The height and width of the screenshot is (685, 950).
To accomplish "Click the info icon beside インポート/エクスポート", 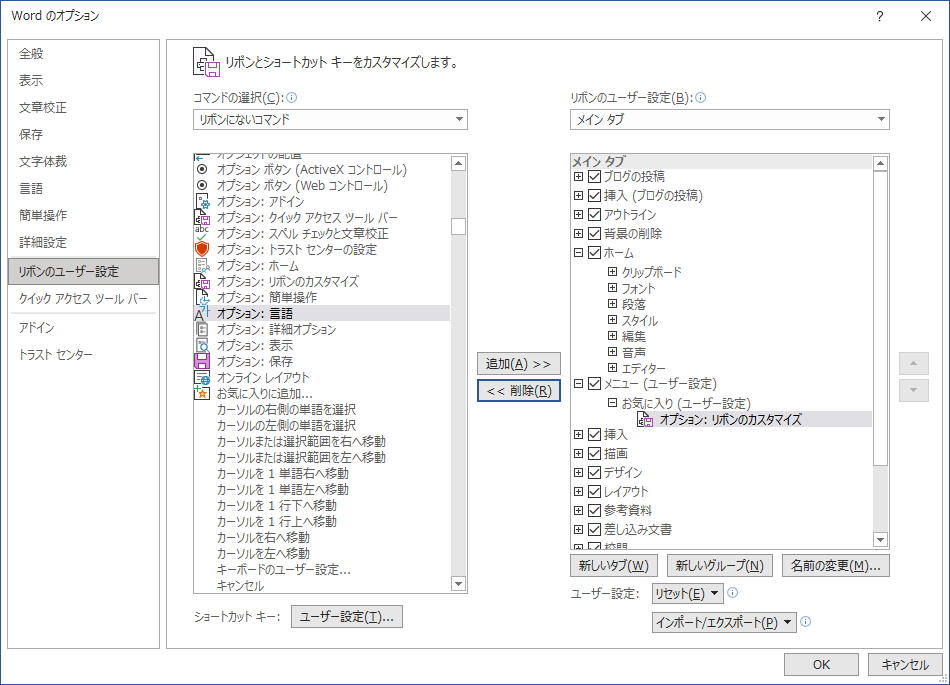I will pos(805,621).
